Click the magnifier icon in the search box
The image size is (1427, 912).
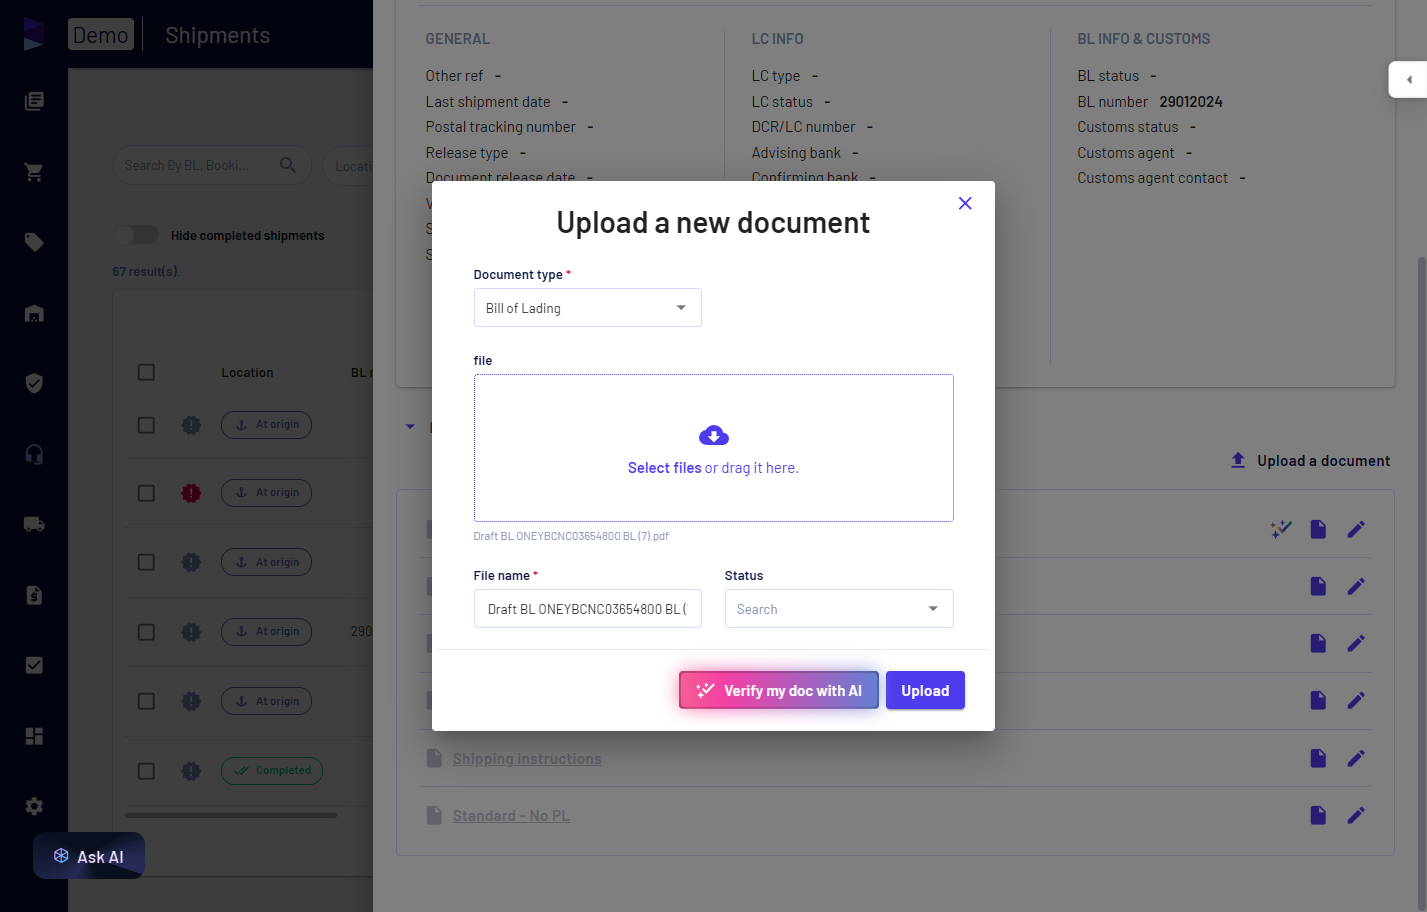coord(288,165)
